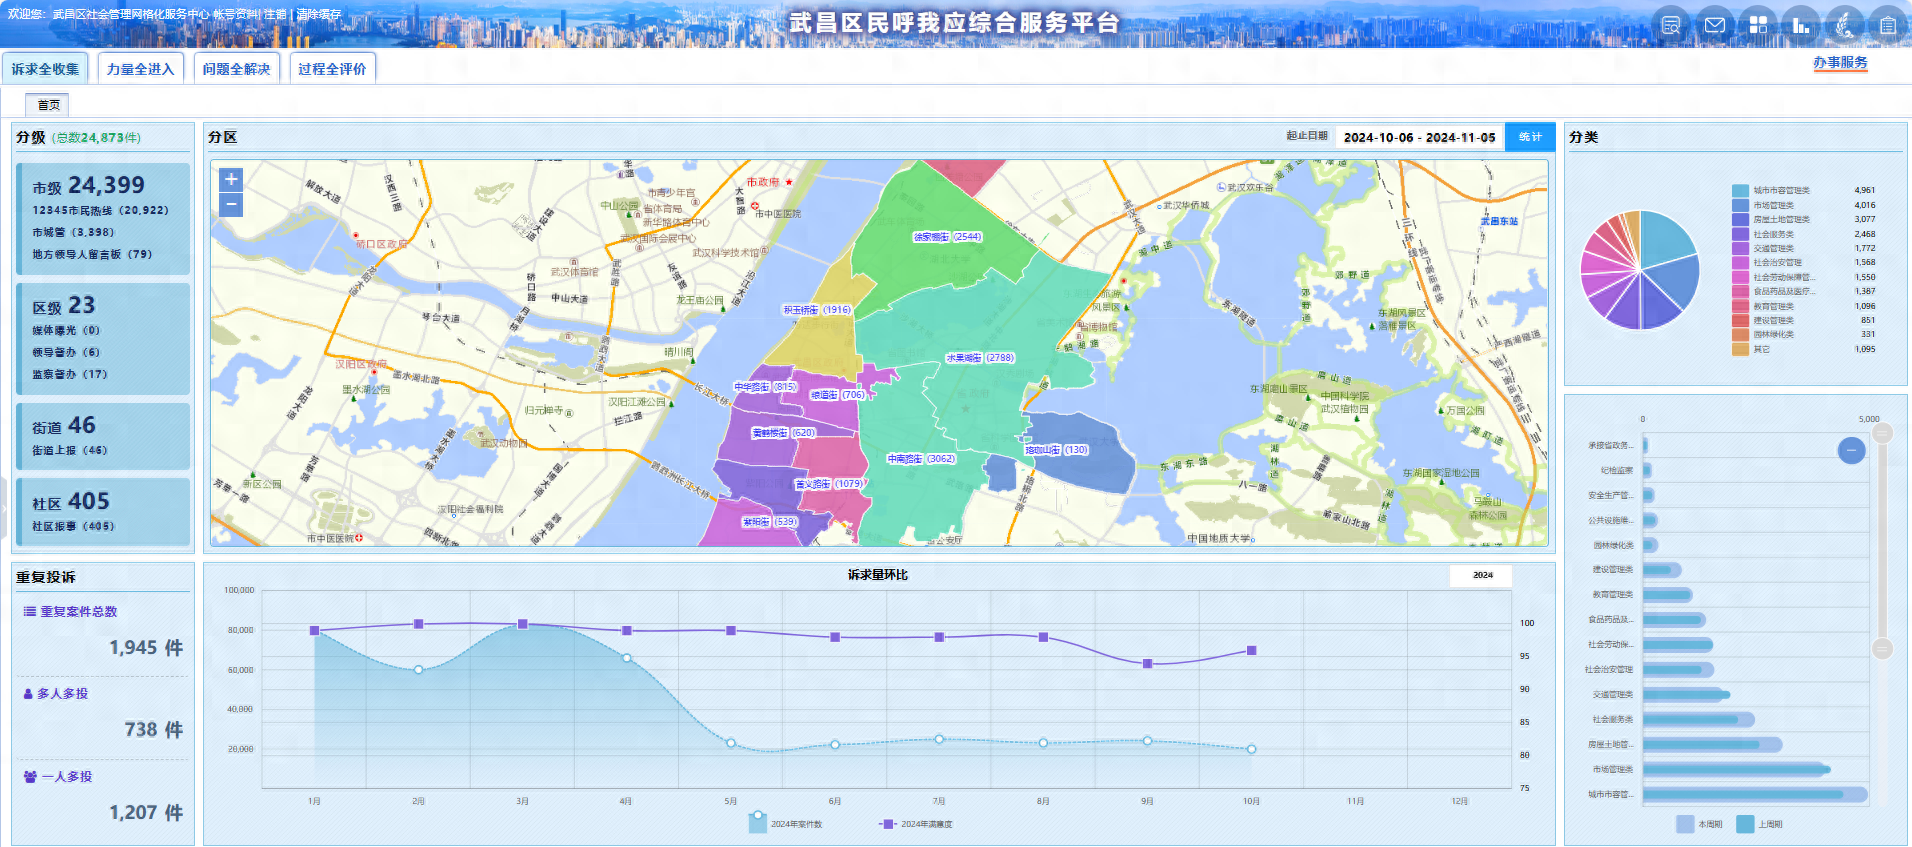Viewport: 1912px width, 847px height.
Task: Open 办事服务 link at top right
Action: click(x=1840, y=62)
